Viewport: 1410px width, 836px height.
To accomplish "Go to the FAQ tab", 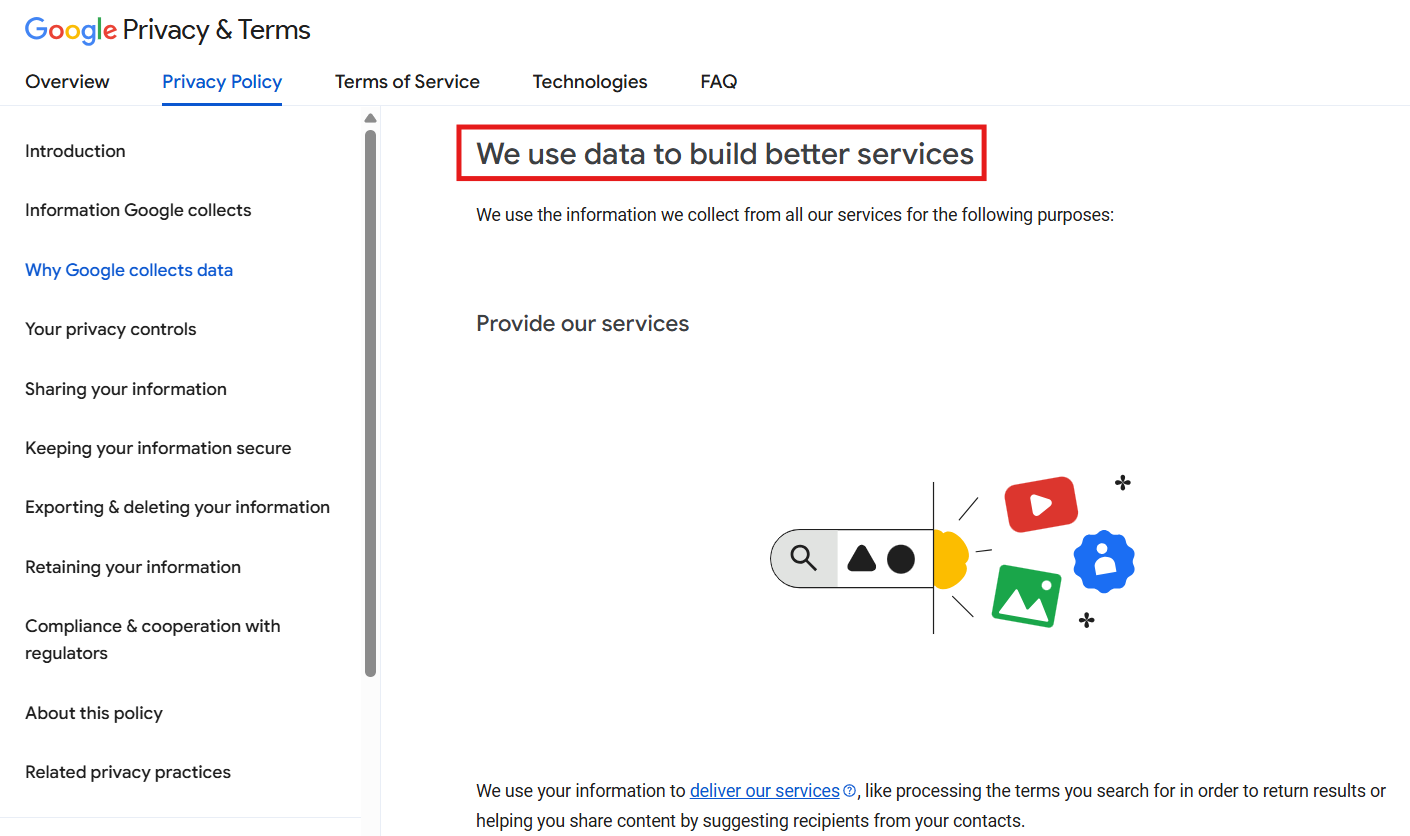I will [x=718, y=81].
